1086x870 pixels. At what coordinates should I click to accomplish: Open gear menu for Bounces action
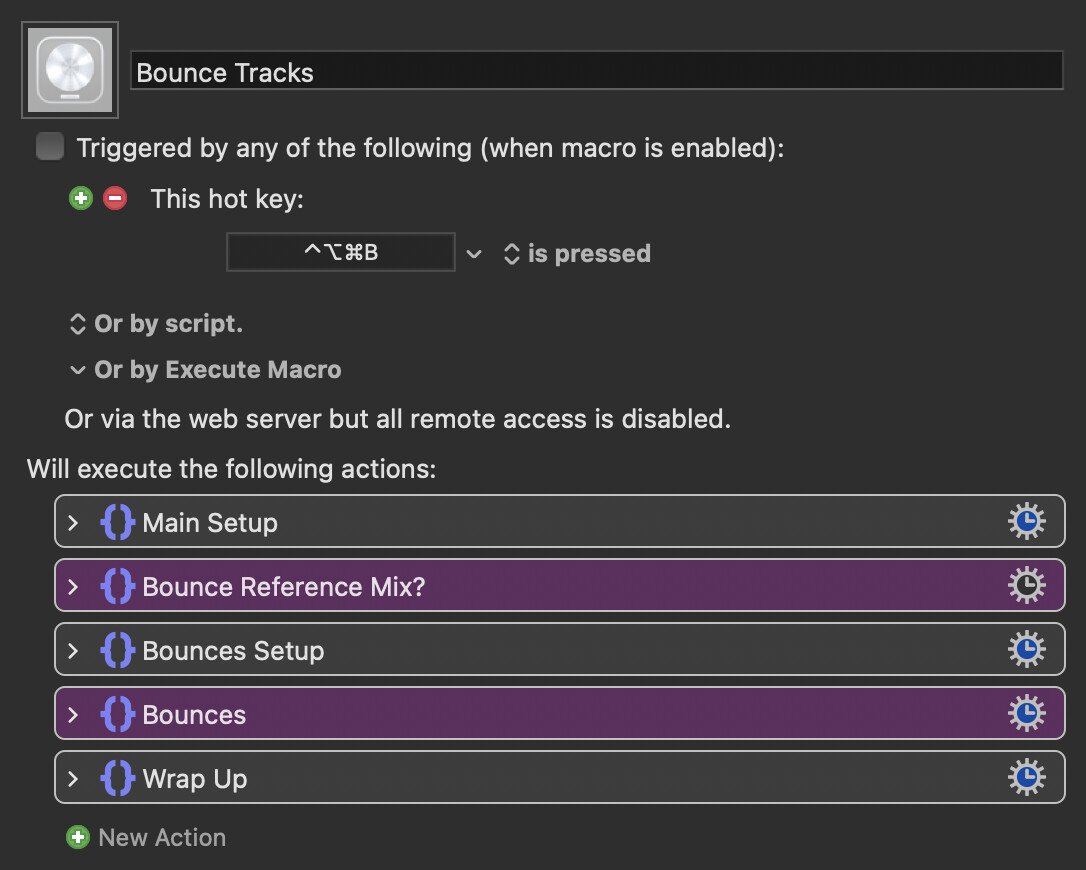pyautogui.click(x=1026, y=714)
